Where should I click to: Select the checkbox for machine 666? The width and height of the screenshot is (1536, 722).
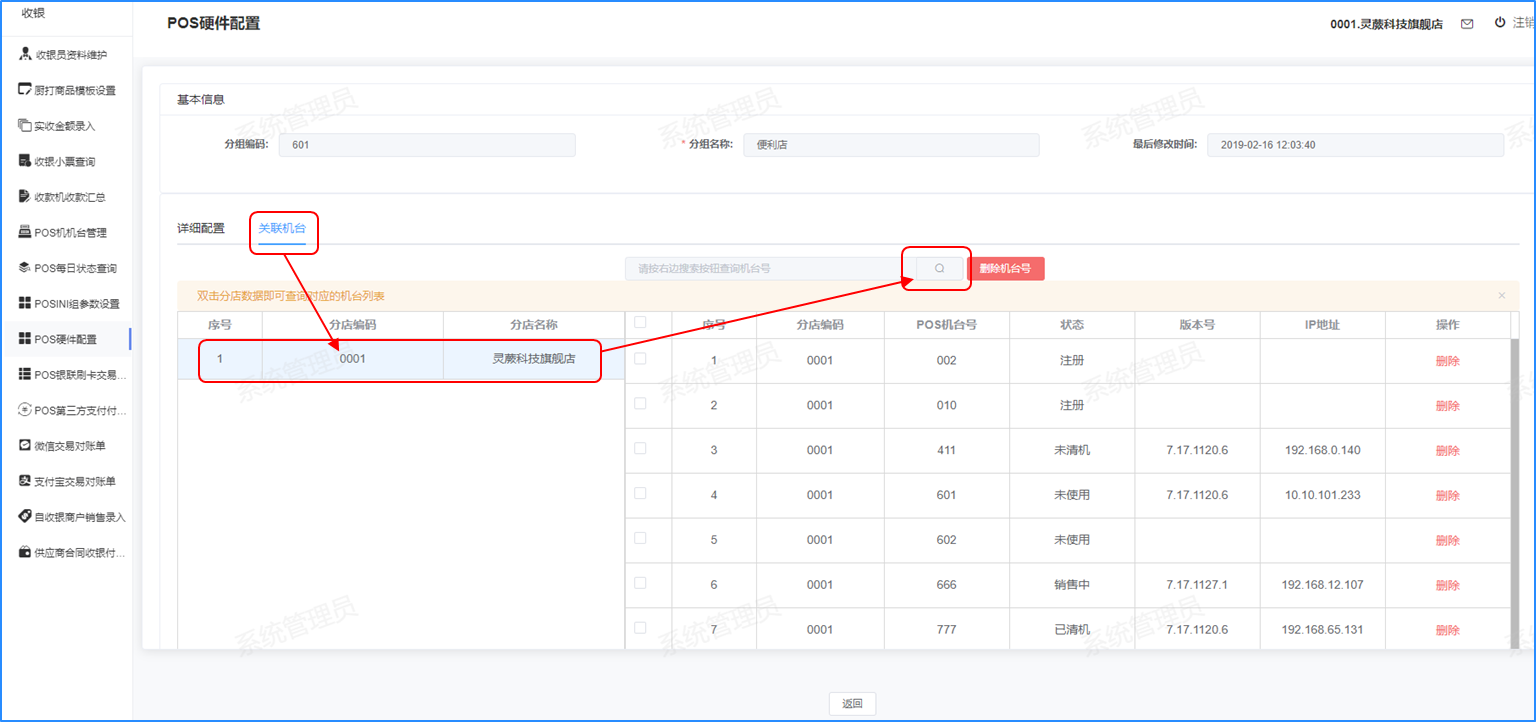tap(640, 583)
